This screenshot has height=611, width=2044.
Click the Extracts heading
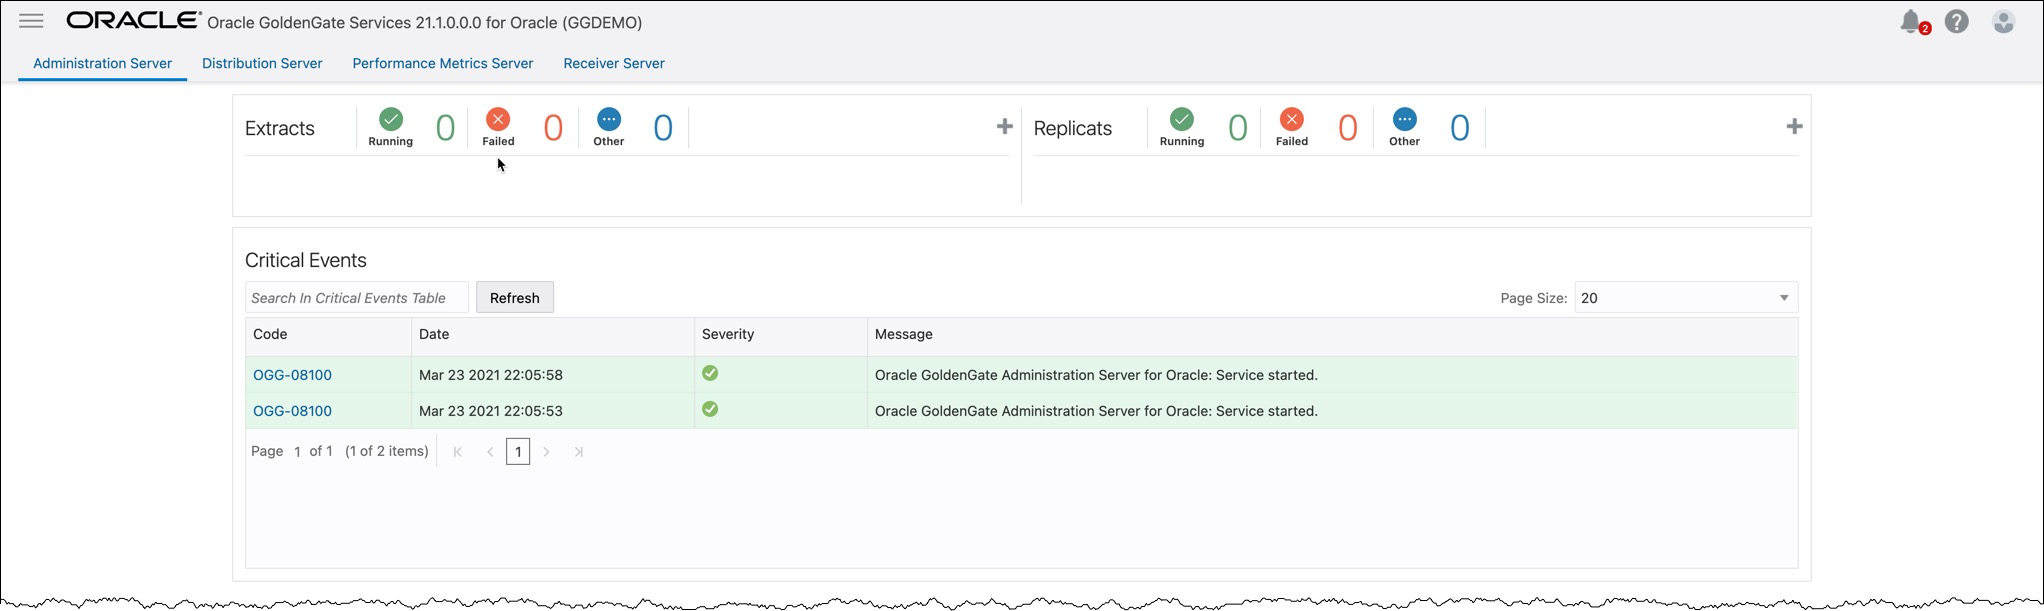pos(280,128)
